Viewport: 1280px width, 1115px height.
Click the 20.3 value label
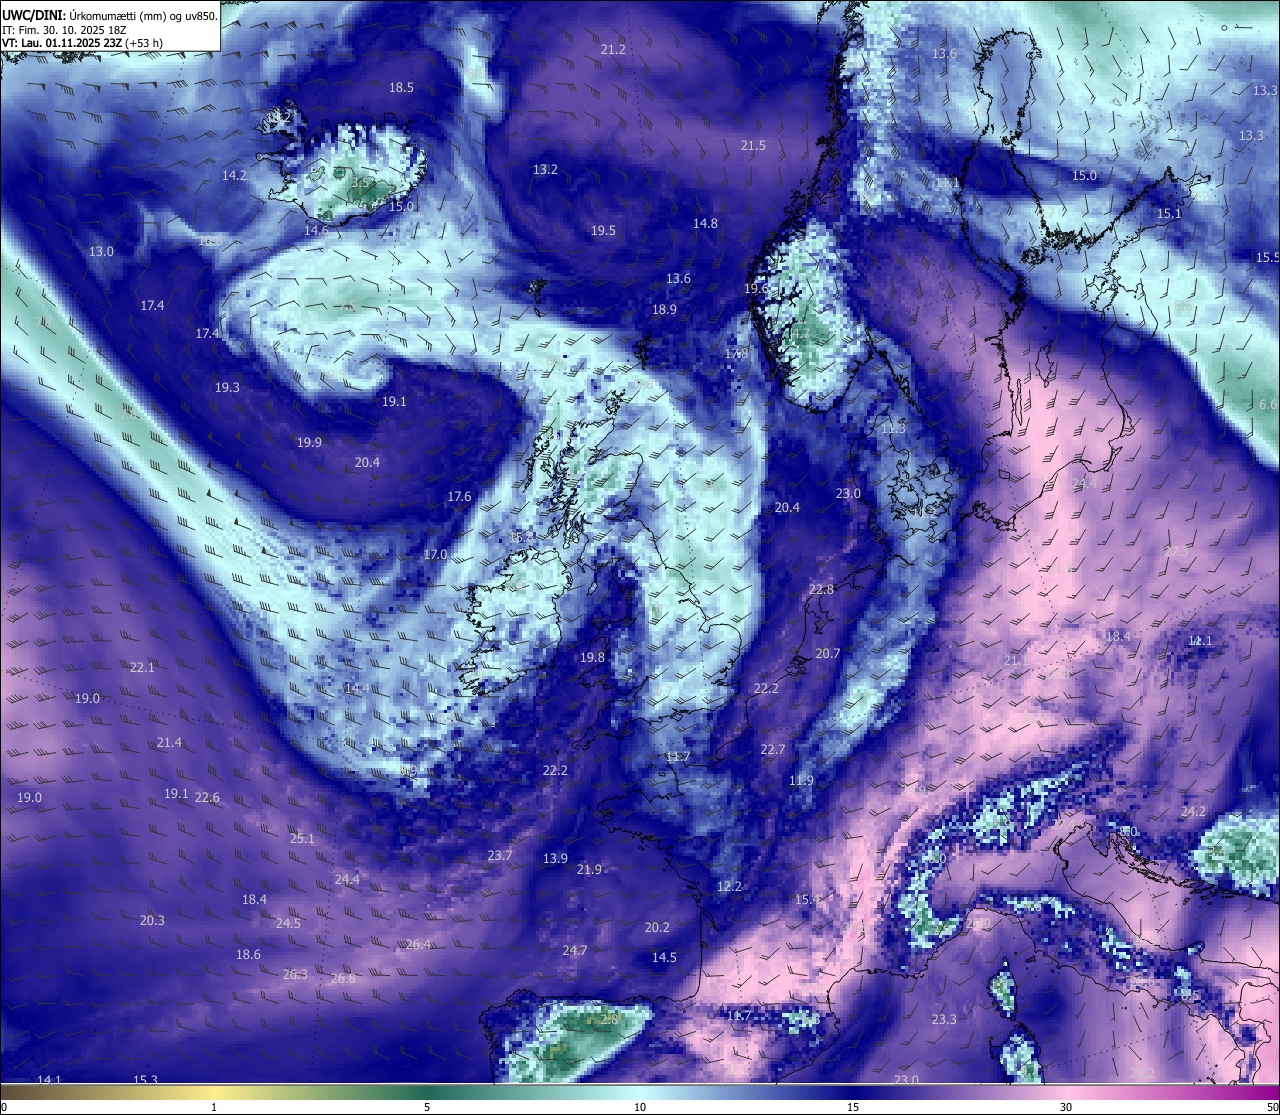[x=152, y=921]
